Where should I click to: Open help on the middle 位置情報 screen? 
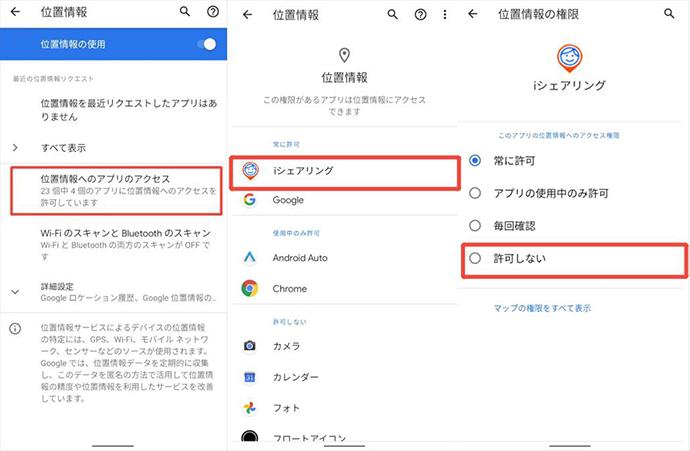click(x=421, y=15)
